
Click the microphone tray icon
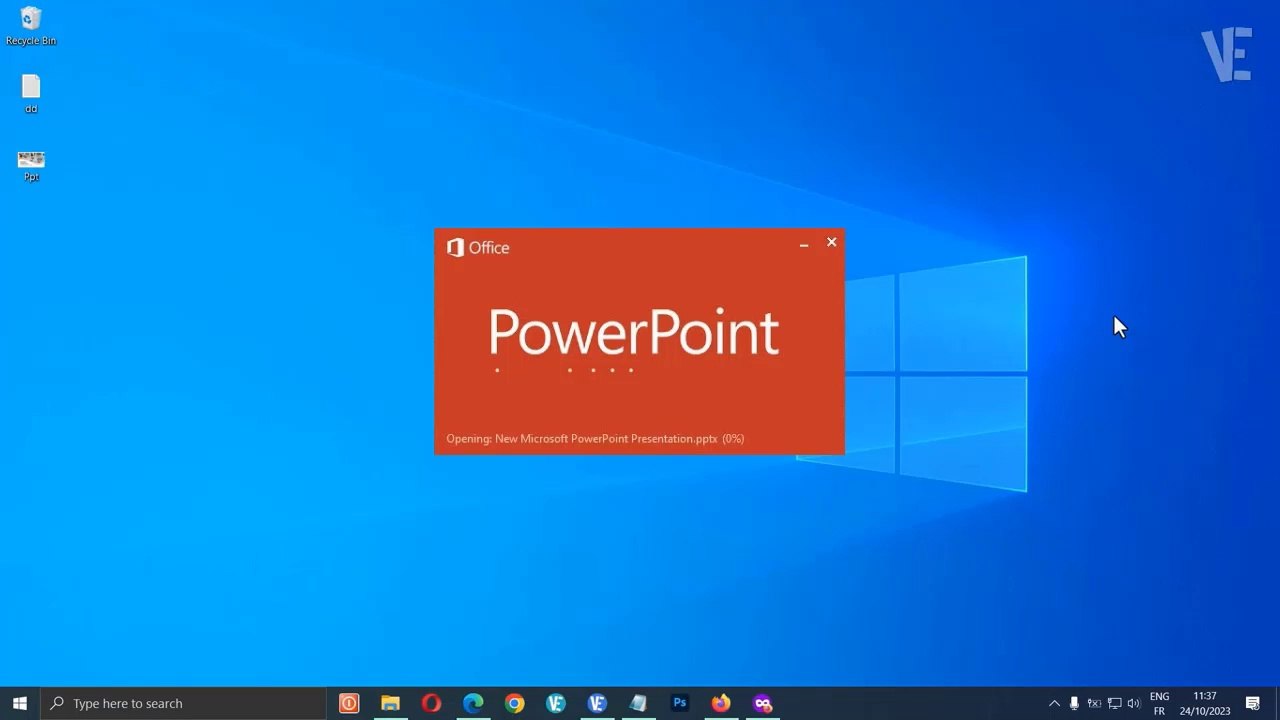click(1074, 703)
